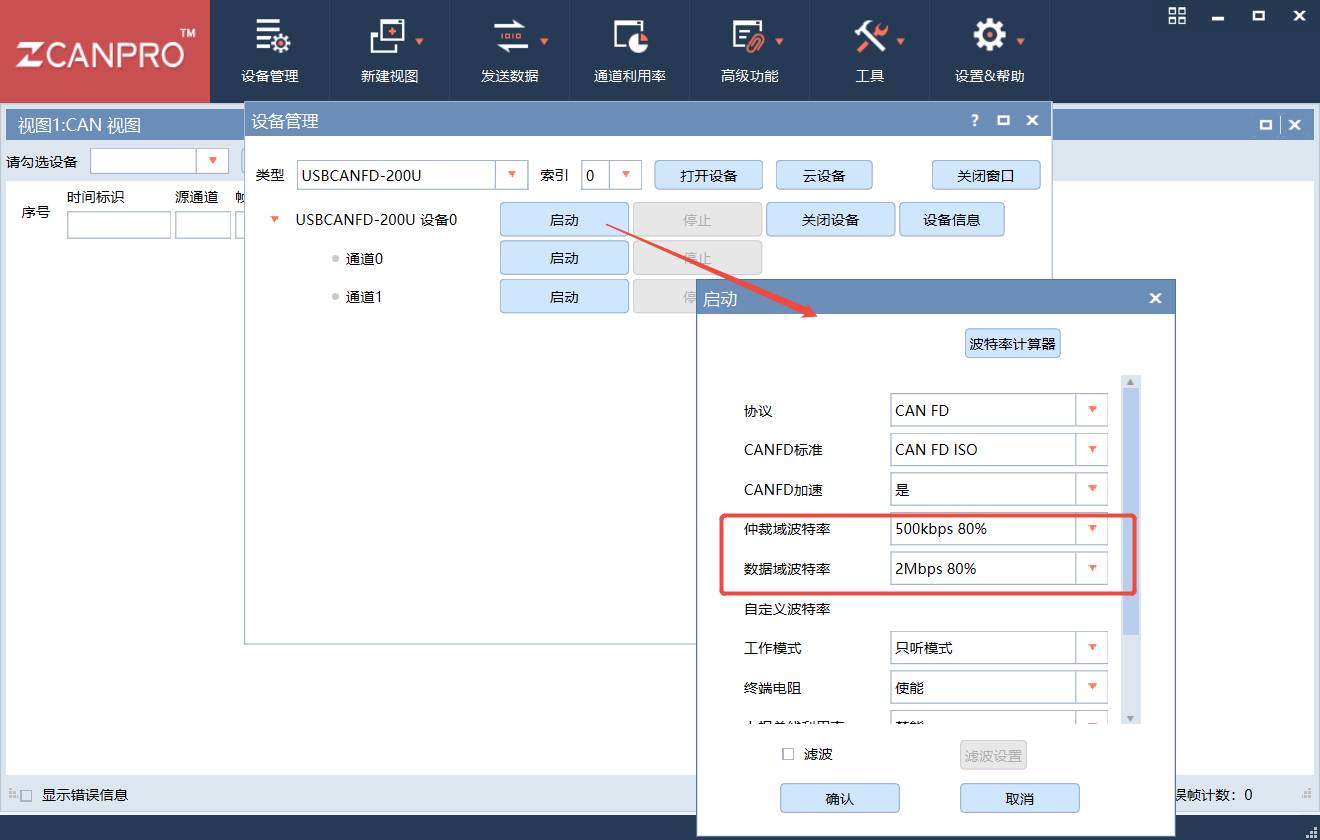Open the 工具 toolbar menu

[x=870, y=51]
